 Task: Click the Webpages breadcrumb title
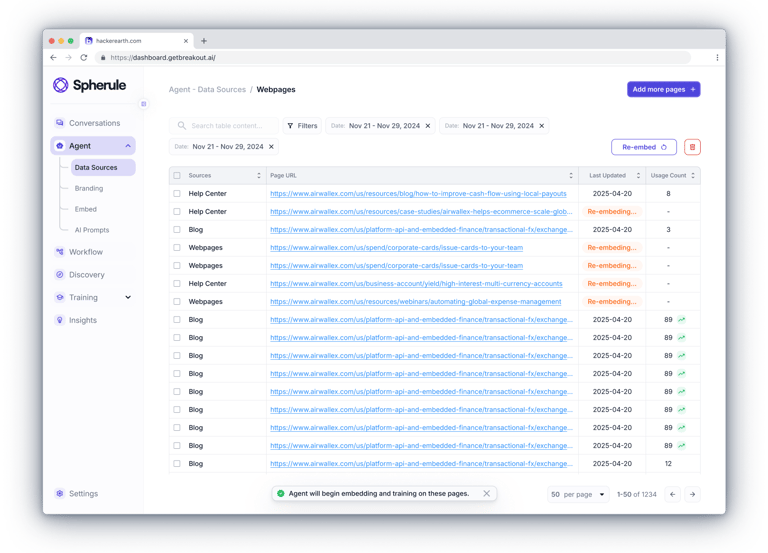coord(276,90)
